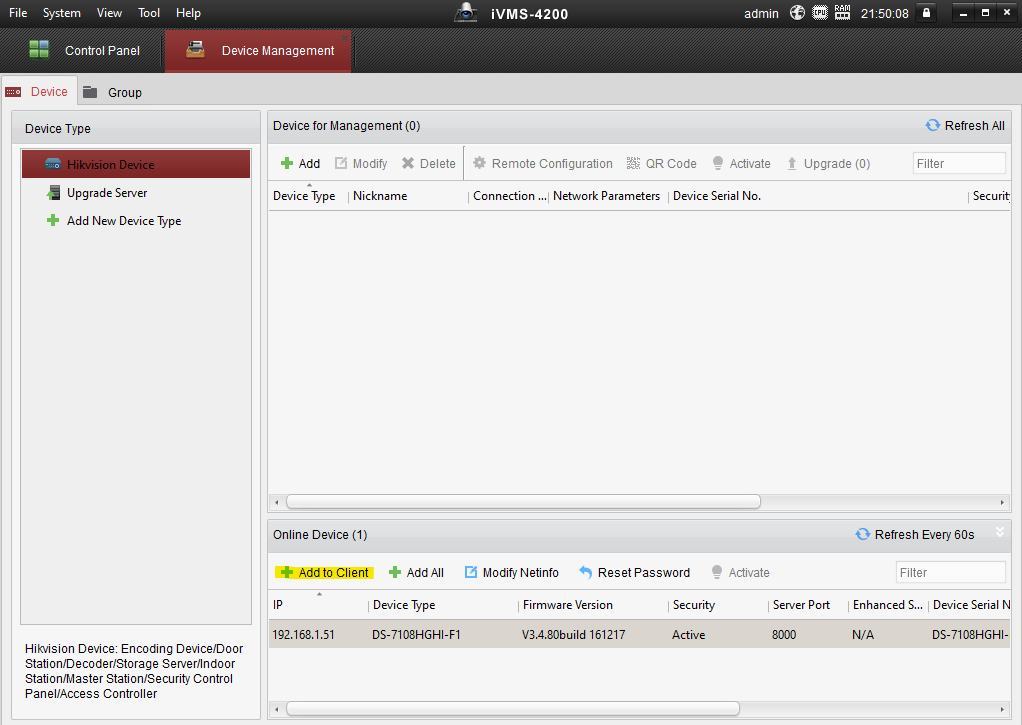The image size is (1022, 725).
Task: Click Reset Password
Action: [635, 572]
